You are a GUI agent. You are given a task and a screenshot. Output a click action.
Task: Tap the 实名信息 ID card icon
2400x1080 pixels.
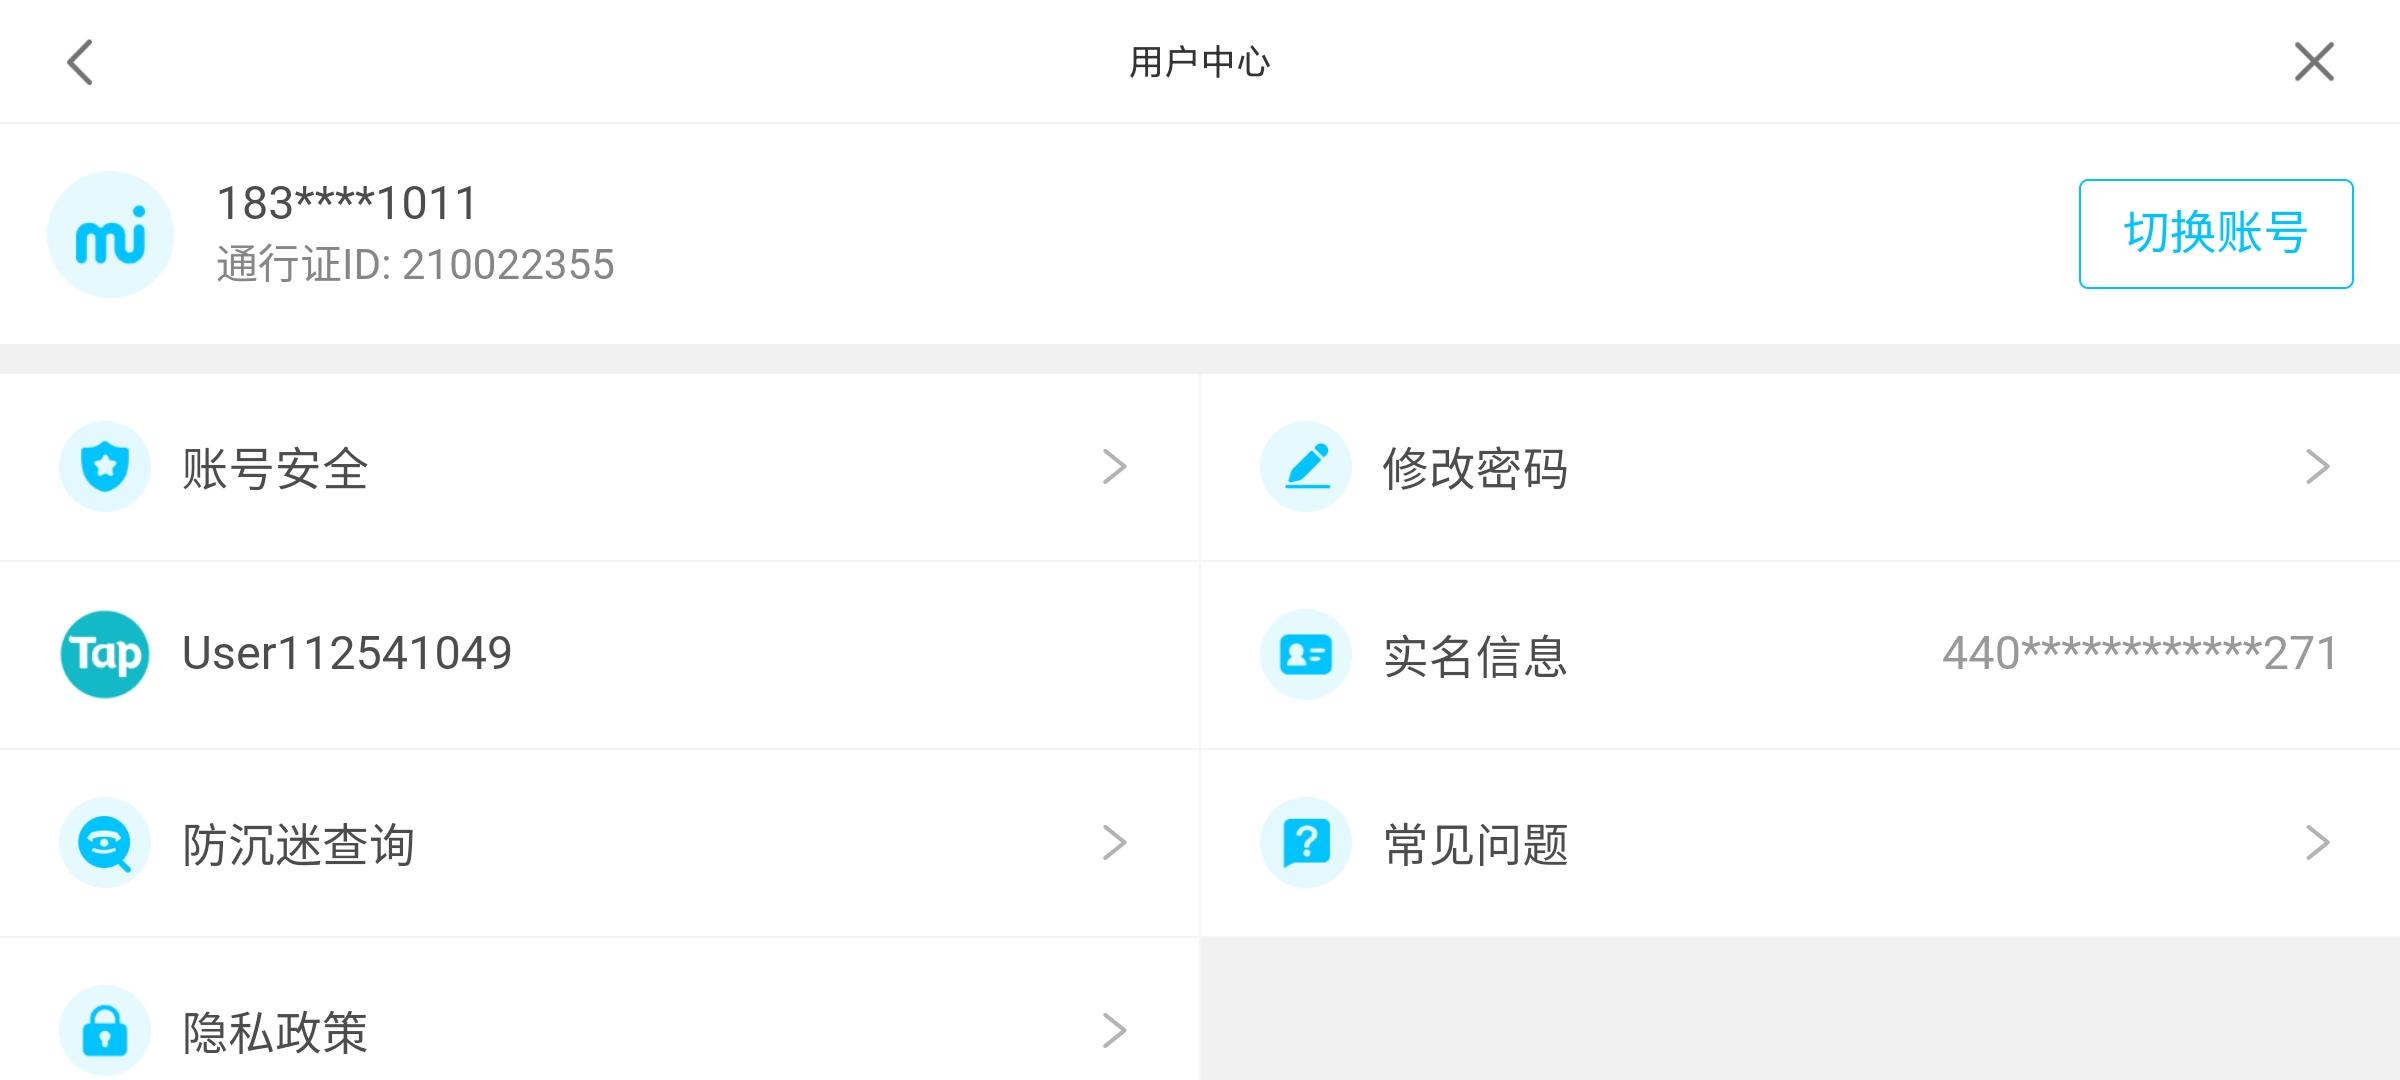coord(1306,655)
